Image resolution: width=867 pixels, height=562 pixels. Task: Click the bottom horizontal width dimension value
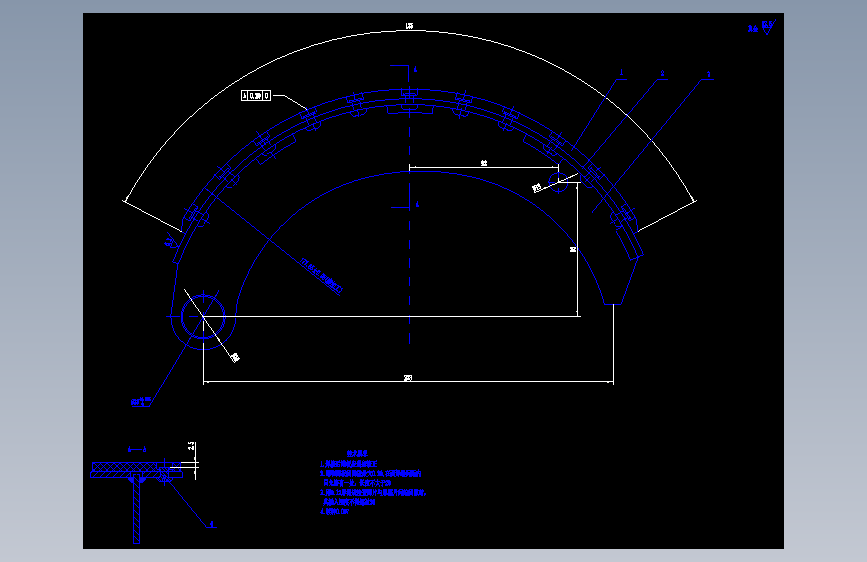coord(408,378)
